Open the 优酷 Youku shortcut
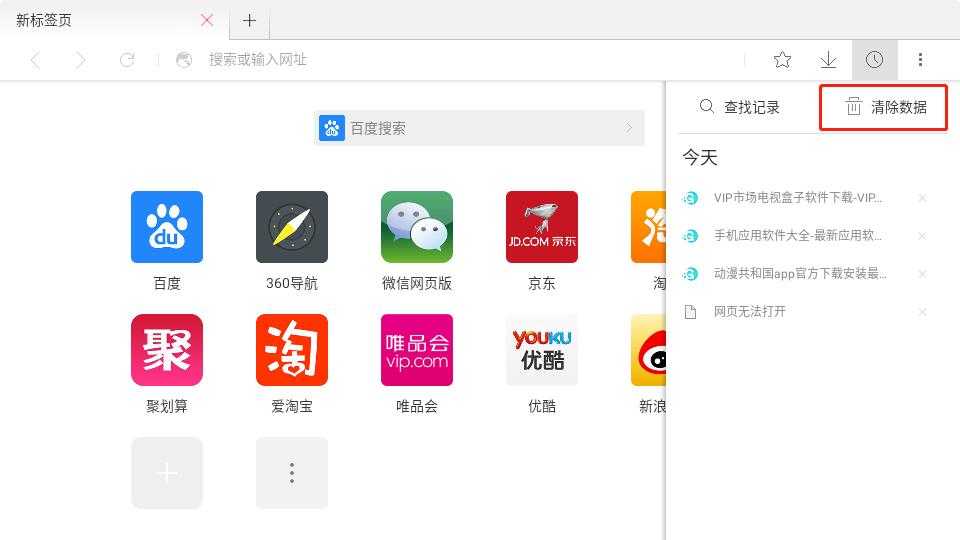 (x=542, y=350)
